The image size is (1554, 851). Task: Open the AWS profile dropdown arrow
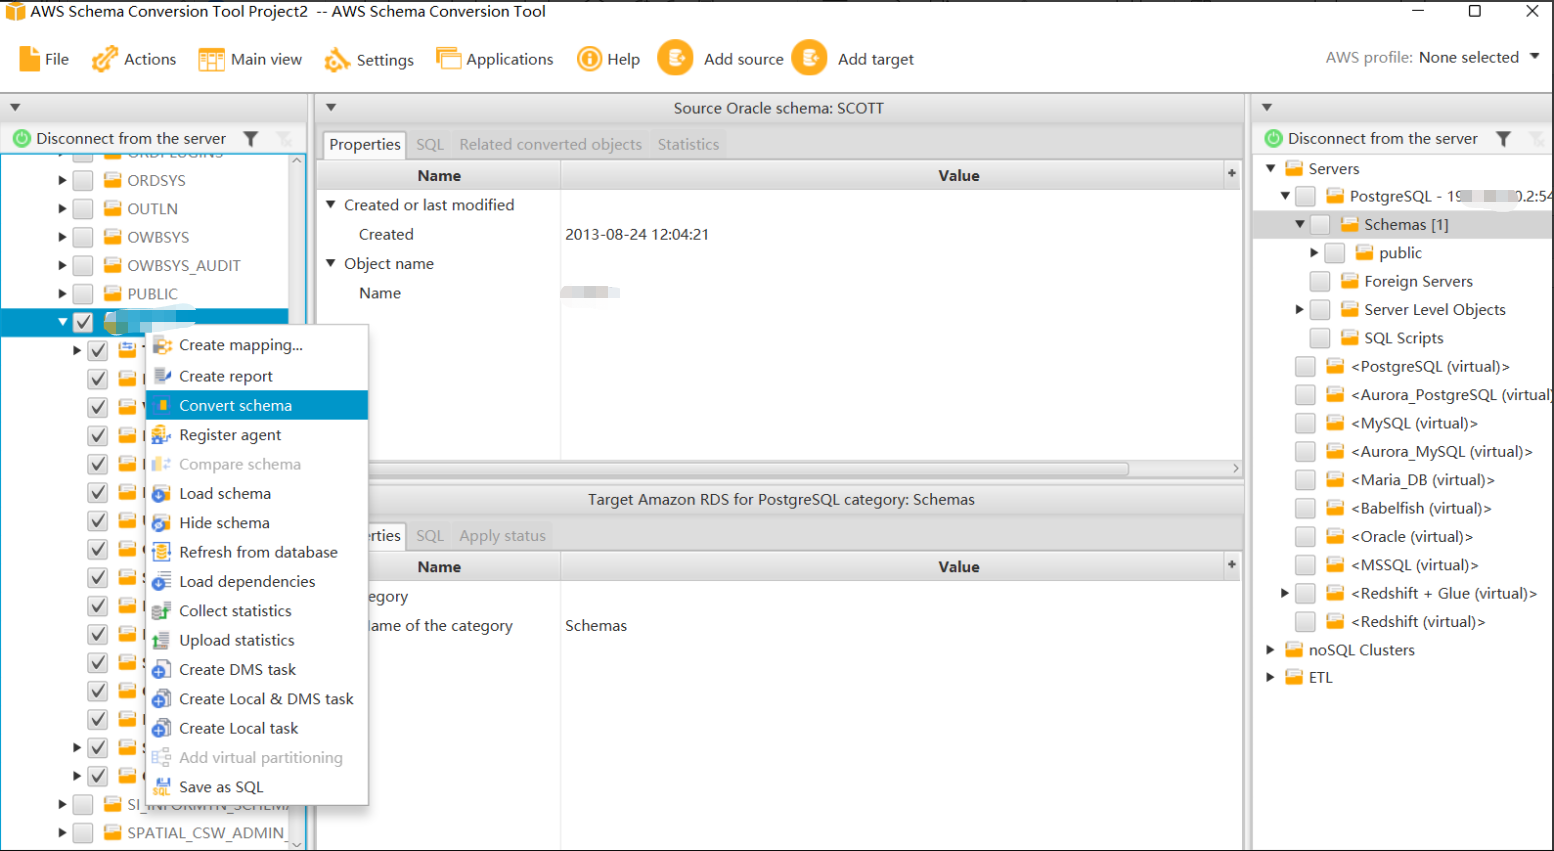(x=1535, y=57)
